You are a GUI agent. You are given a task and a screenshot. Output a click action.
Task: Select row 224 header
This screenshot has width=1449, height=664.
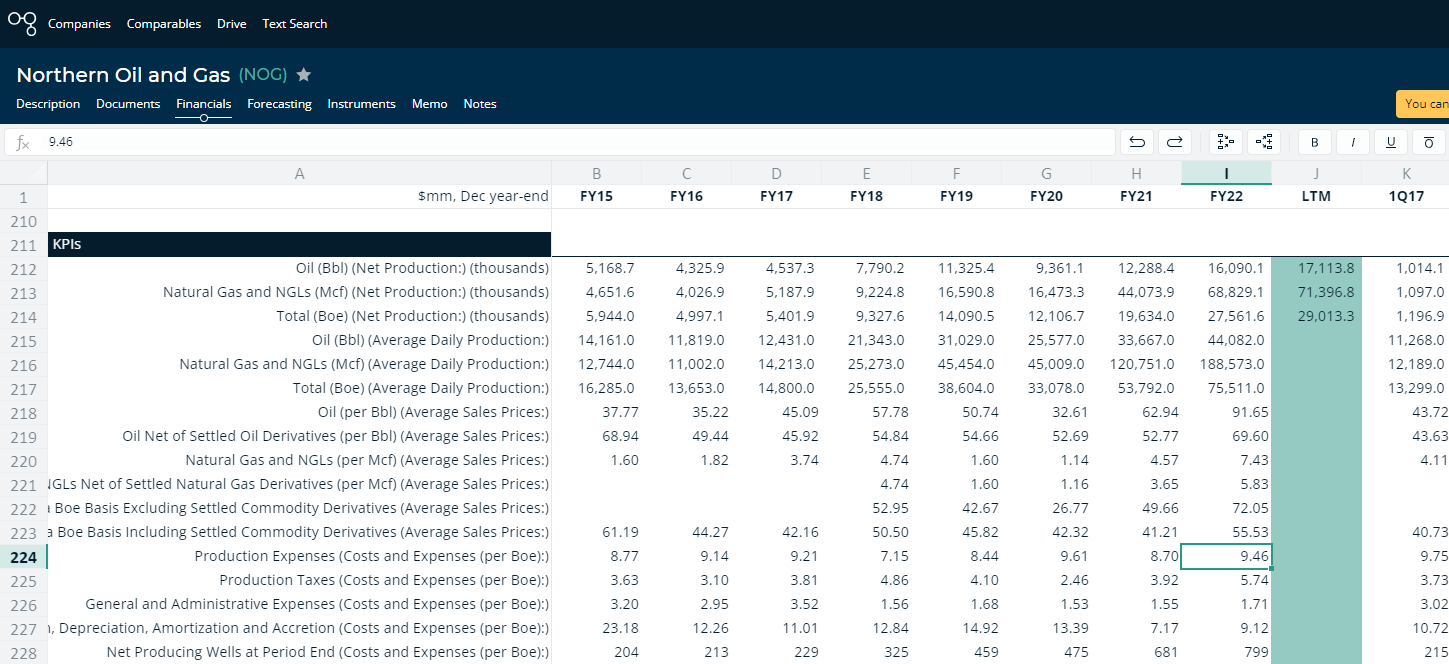[24, 557]
